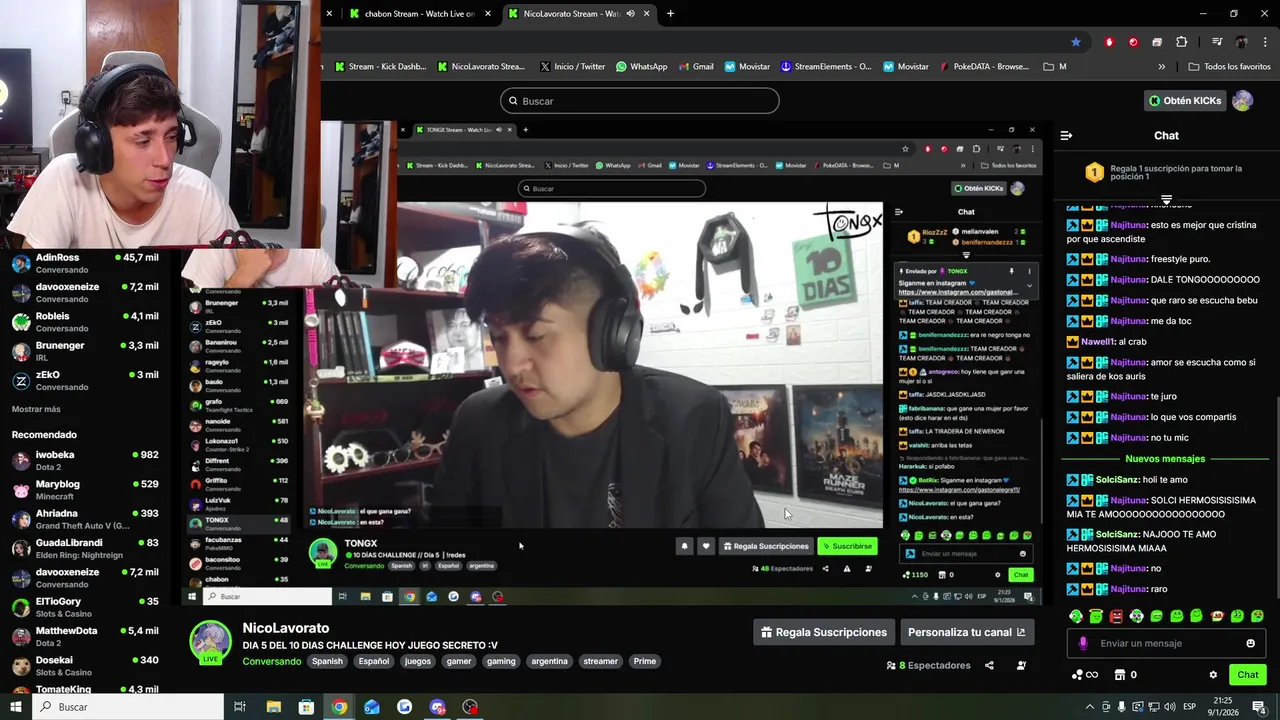Open the gift shop counter icon
Viewport: 1280px width, 720px height.
1126,675
